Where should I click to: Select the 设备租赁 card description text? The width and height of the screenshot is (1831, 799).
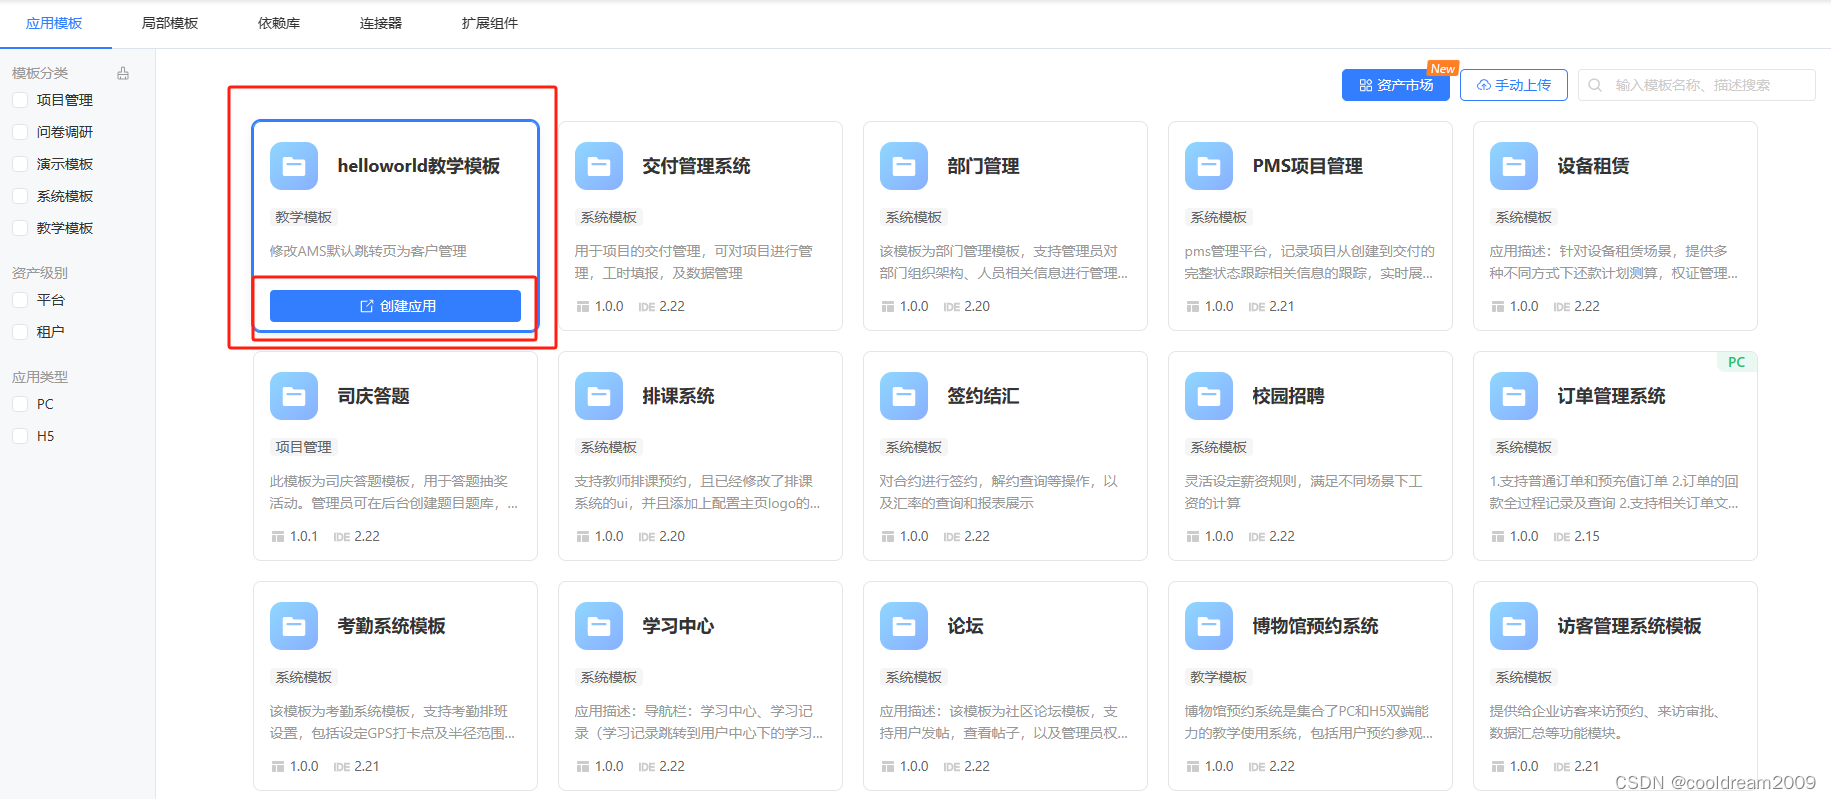(x=1614, y=262)
